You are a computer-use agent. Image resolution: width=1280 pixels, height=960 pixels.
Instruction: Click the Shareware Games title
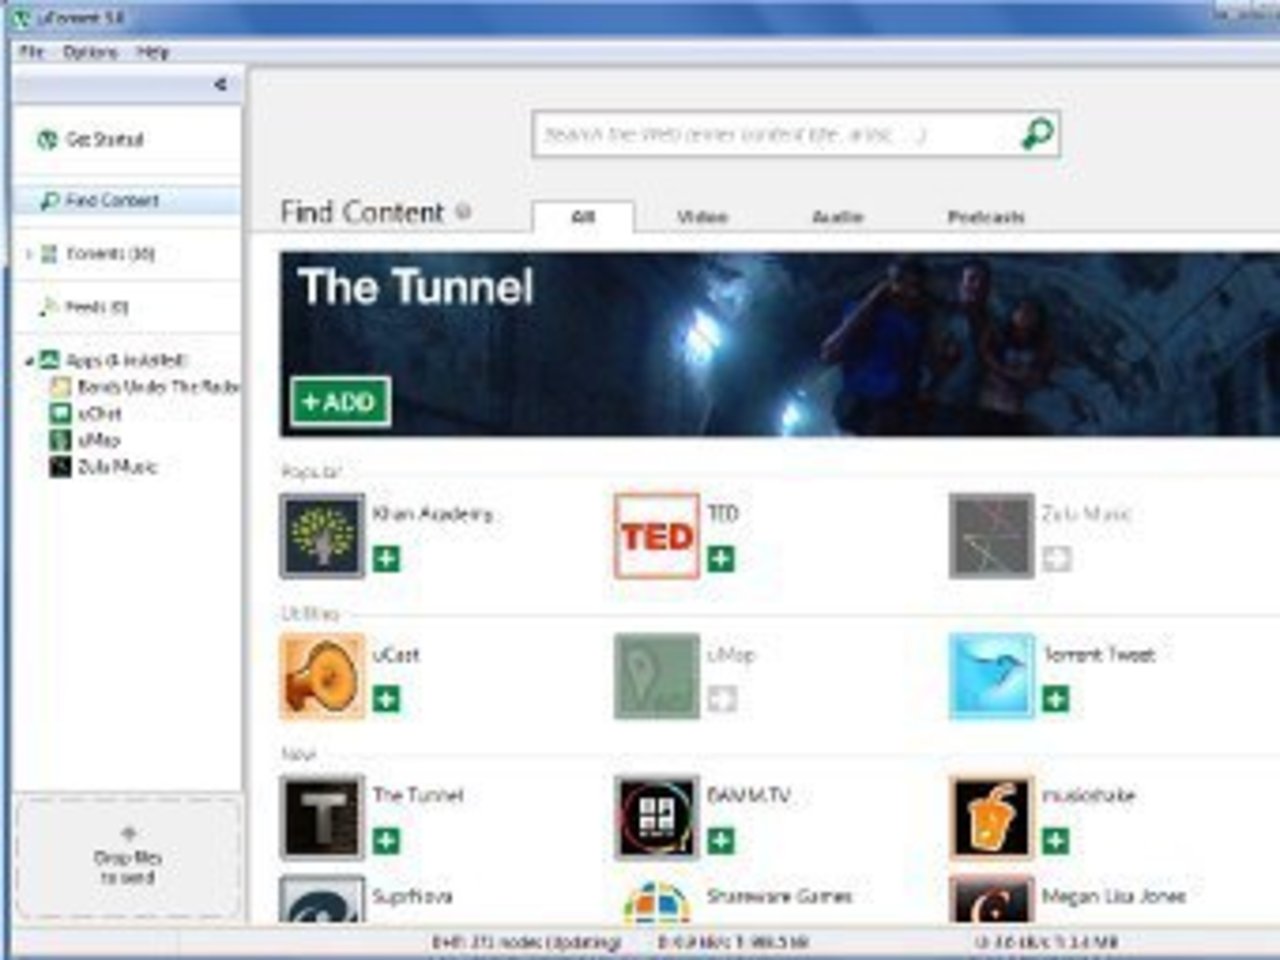point(779,896)
